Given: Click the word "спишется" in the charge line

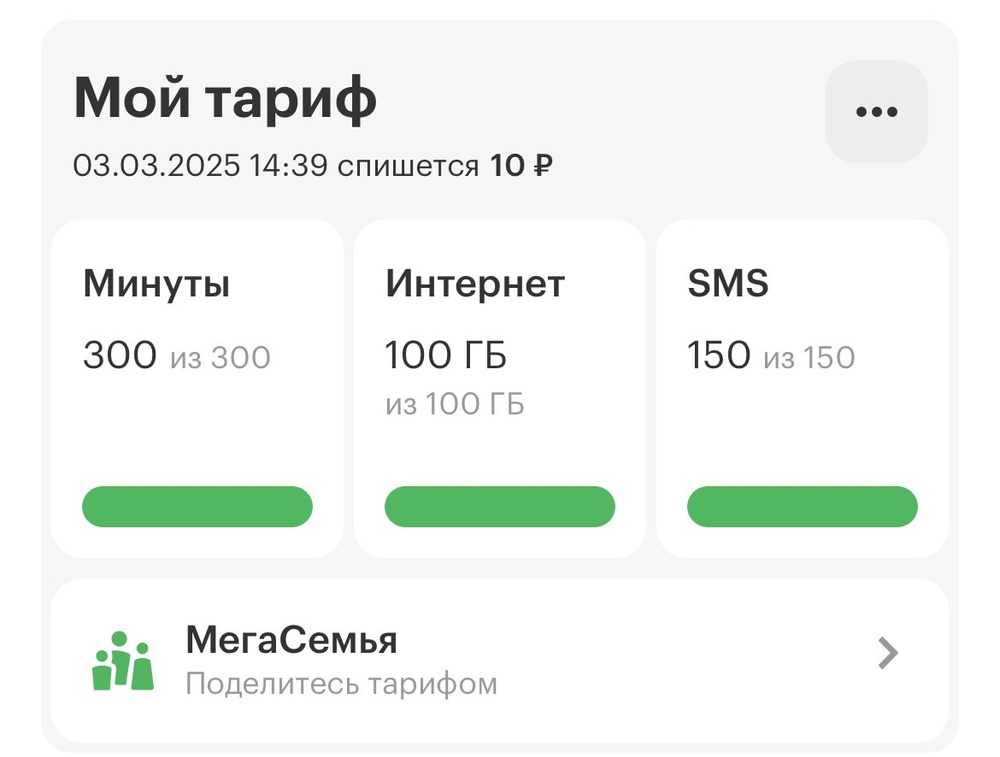Looking at the screenshot, I should (408, 166).
